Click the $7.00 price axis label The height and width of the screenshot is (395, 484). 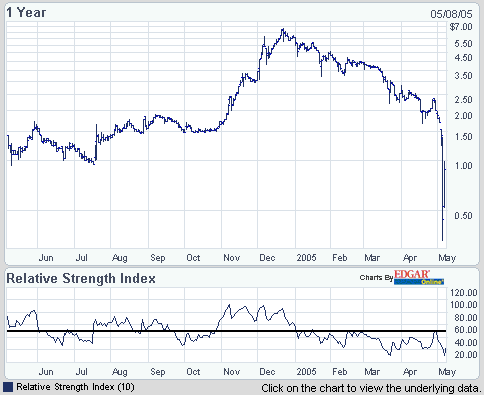(x=461, y=27)
